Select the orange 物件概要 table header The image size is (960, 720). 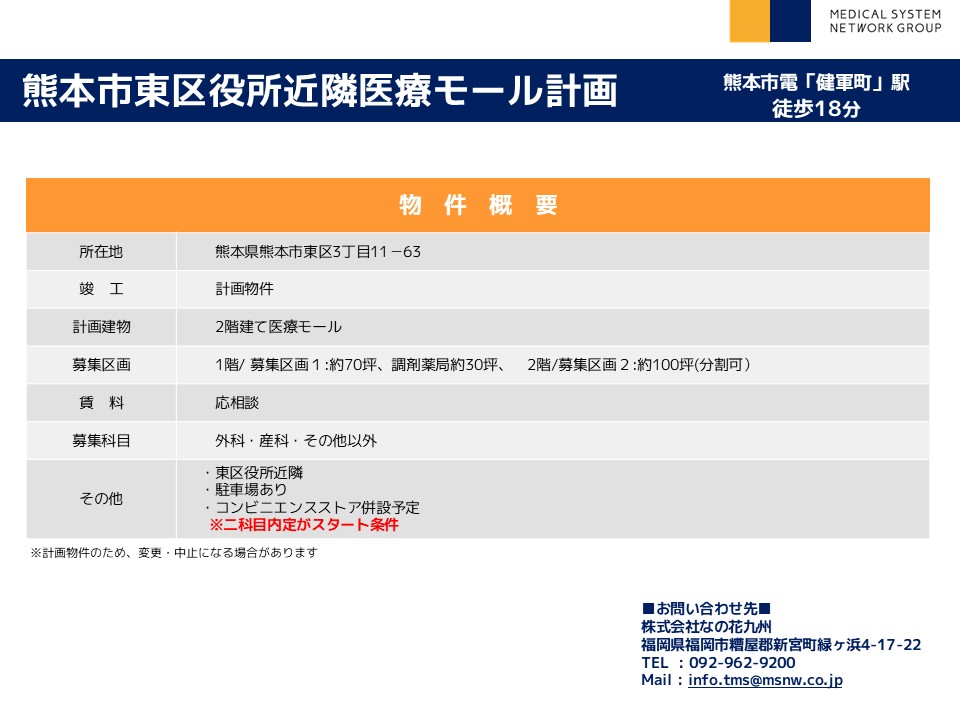pyautogui.click(x=478, y=205)
